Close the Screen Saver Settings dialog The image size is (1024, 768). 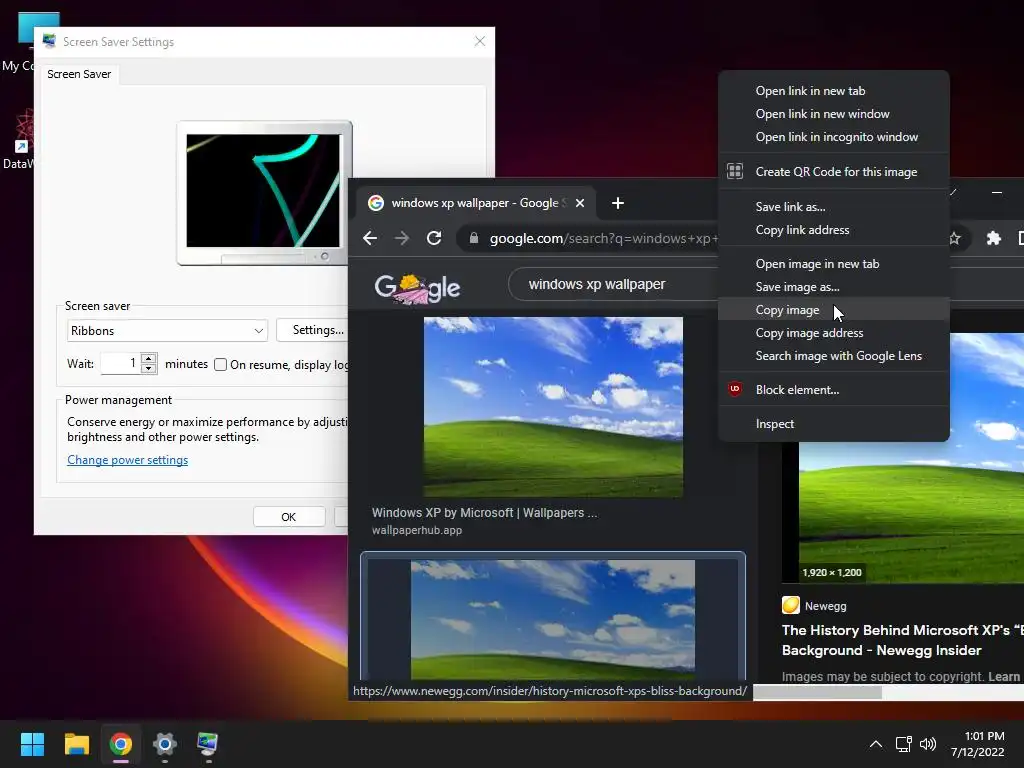(x=480, y=41)
